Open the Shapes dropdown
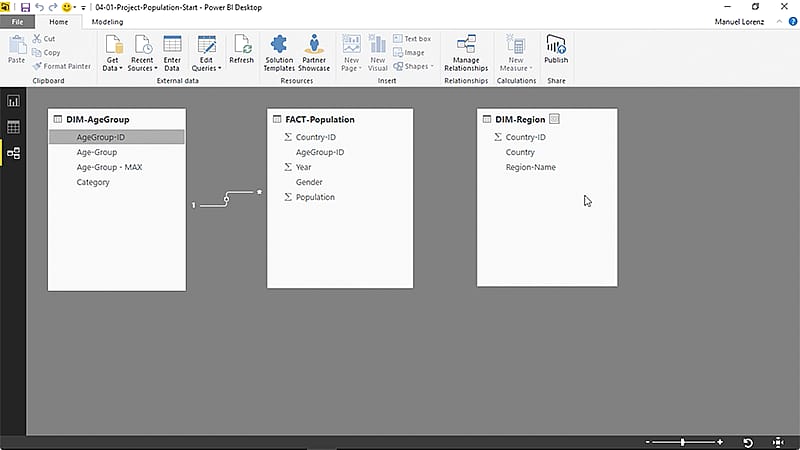Viewport: 800px width, 450px height. [x=414, y=66]
